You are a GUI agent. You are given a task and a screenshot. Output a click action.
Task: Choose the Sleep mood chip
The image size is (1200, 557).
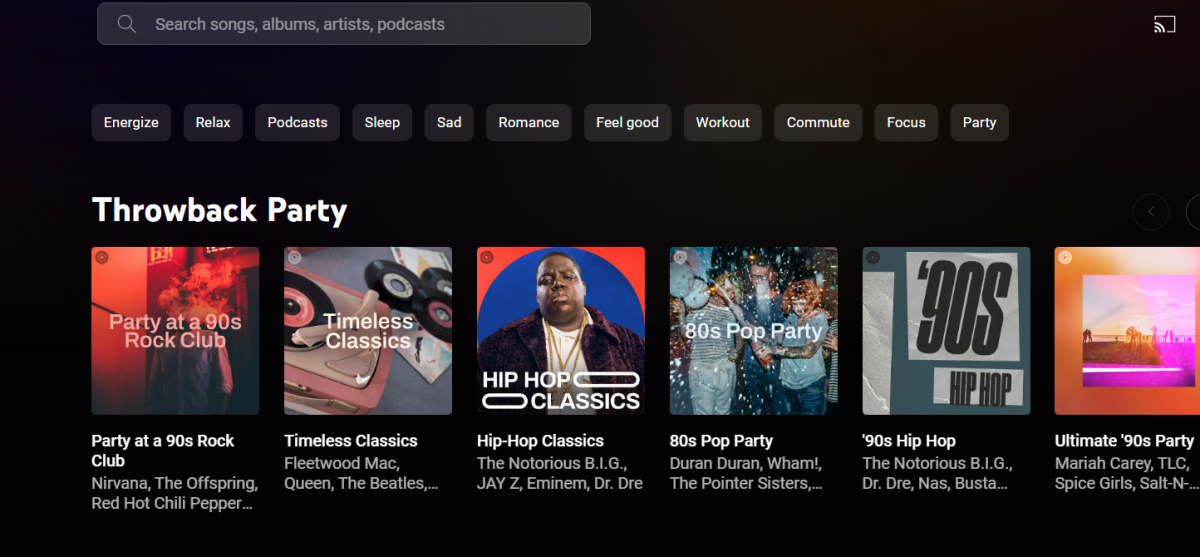point(382,122)
